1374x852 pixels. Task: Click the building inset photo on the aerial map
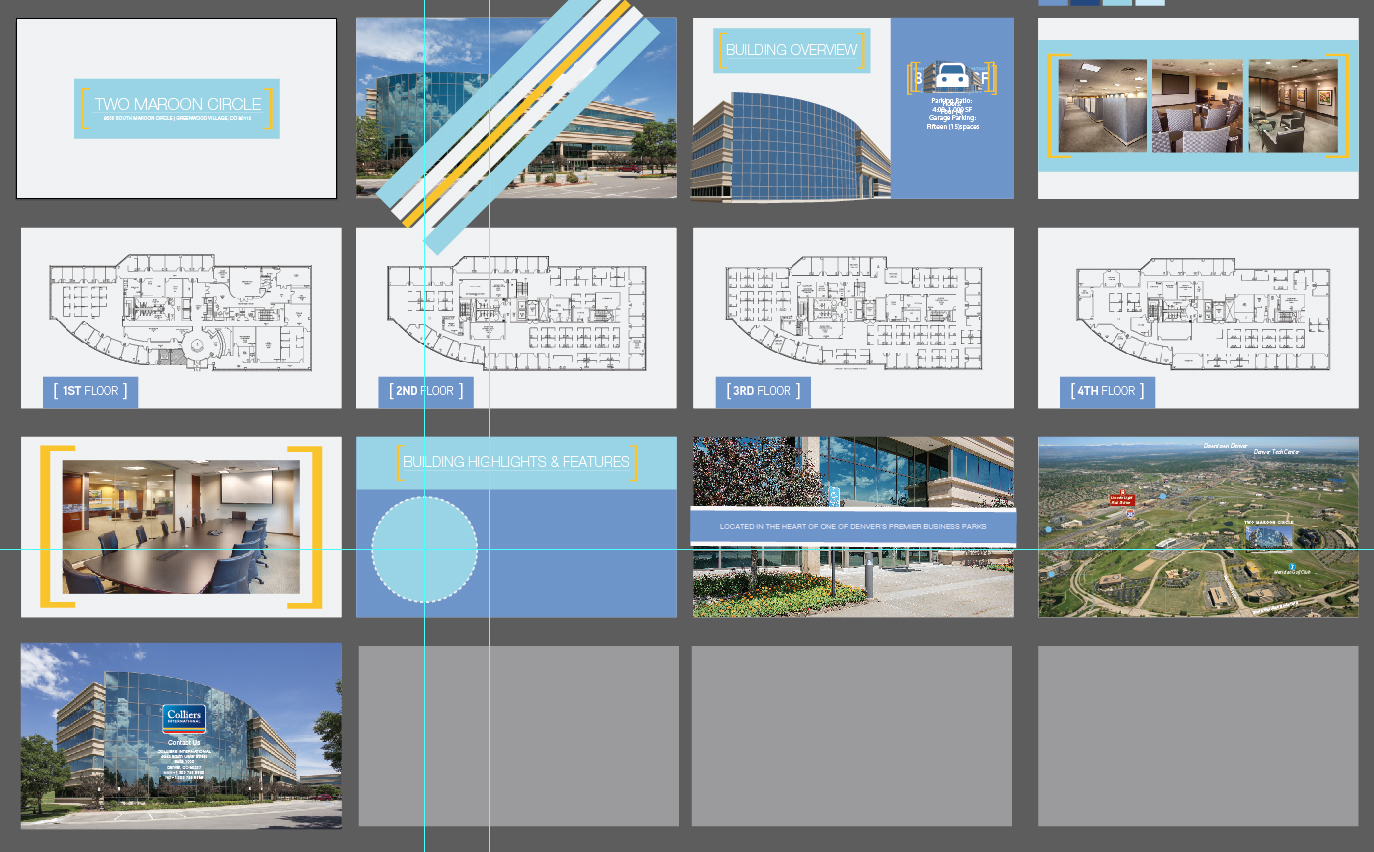pos(1269,537)
